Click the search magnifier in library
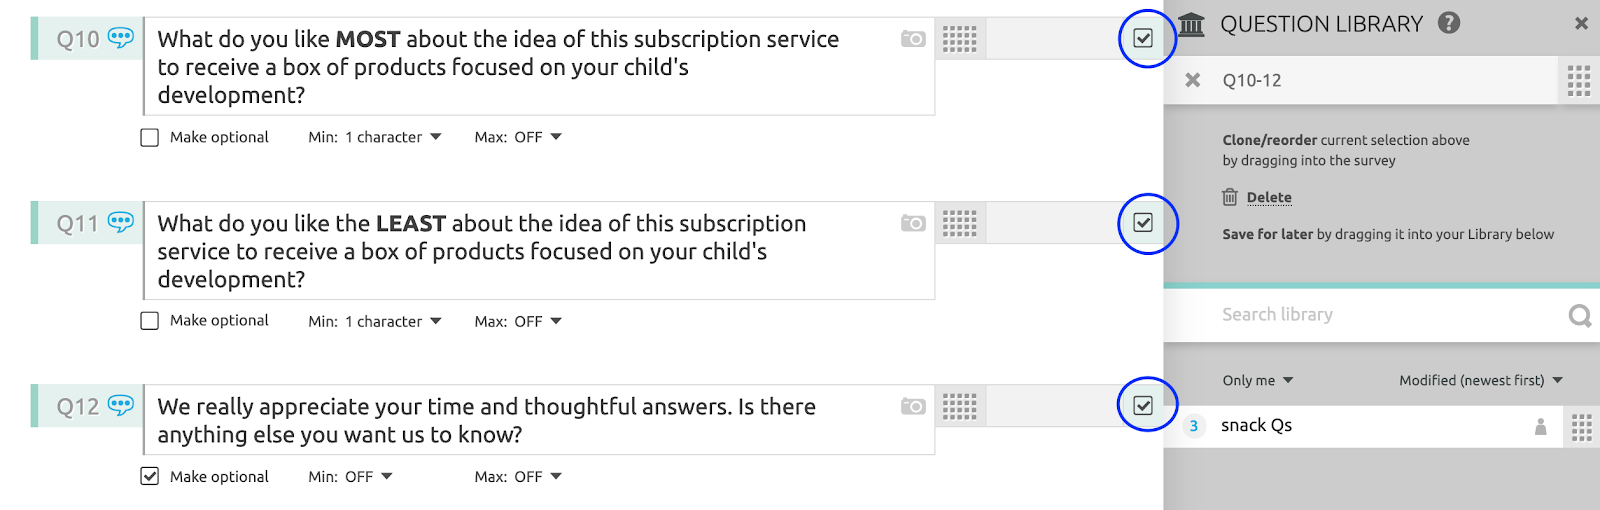 pos(1579,316)
